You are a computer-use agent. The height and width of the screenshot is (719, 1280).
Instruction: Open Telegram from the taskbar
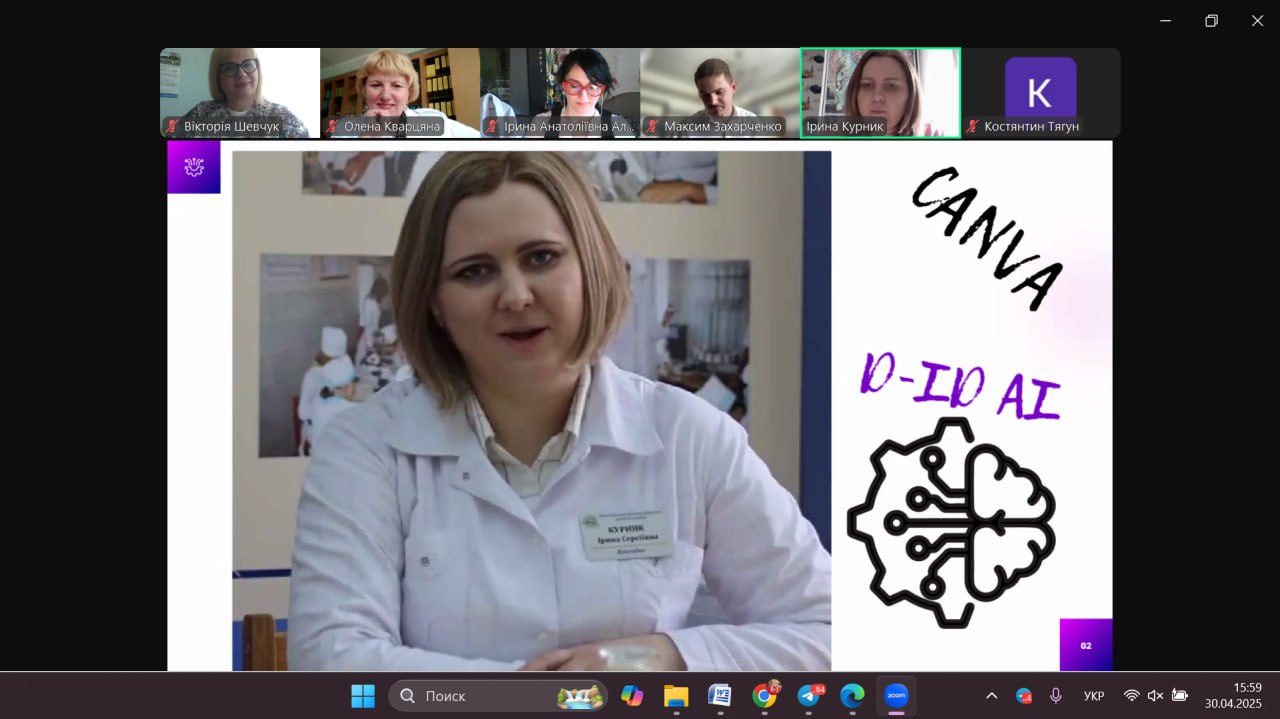(x=809, y=696)
